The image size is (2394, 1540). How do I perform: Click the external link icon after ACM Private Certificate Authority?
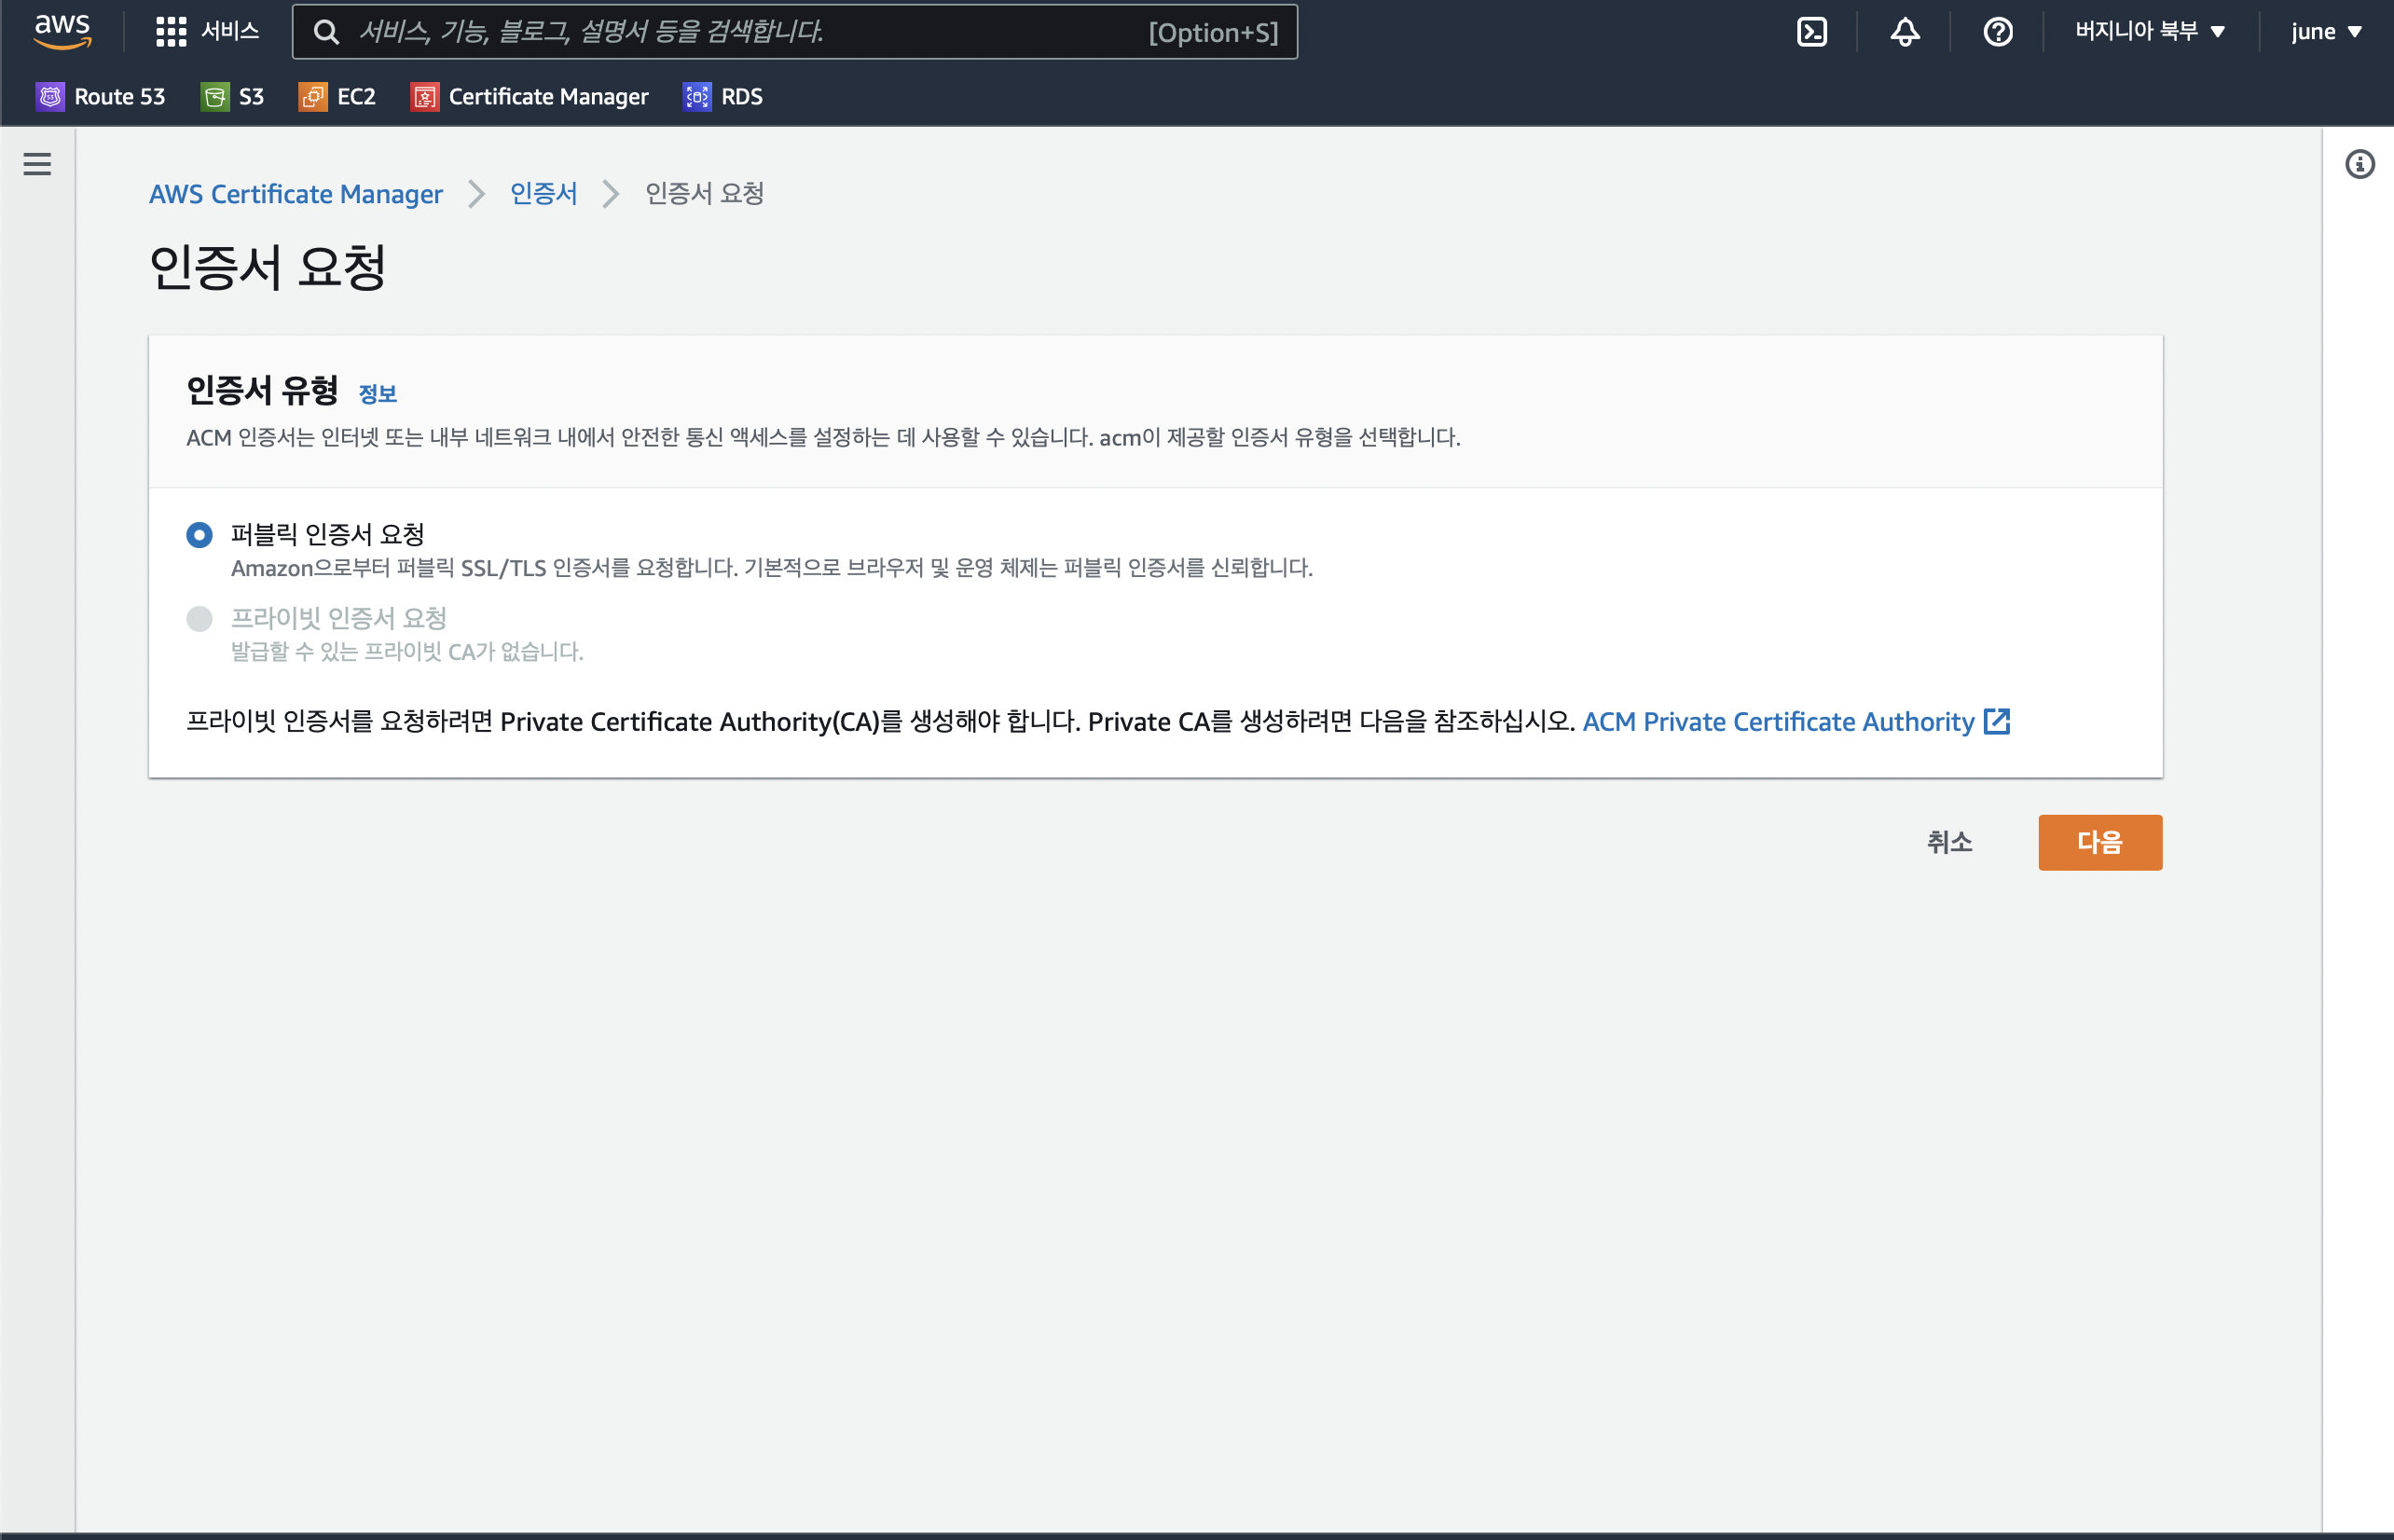click(1997, 721)
